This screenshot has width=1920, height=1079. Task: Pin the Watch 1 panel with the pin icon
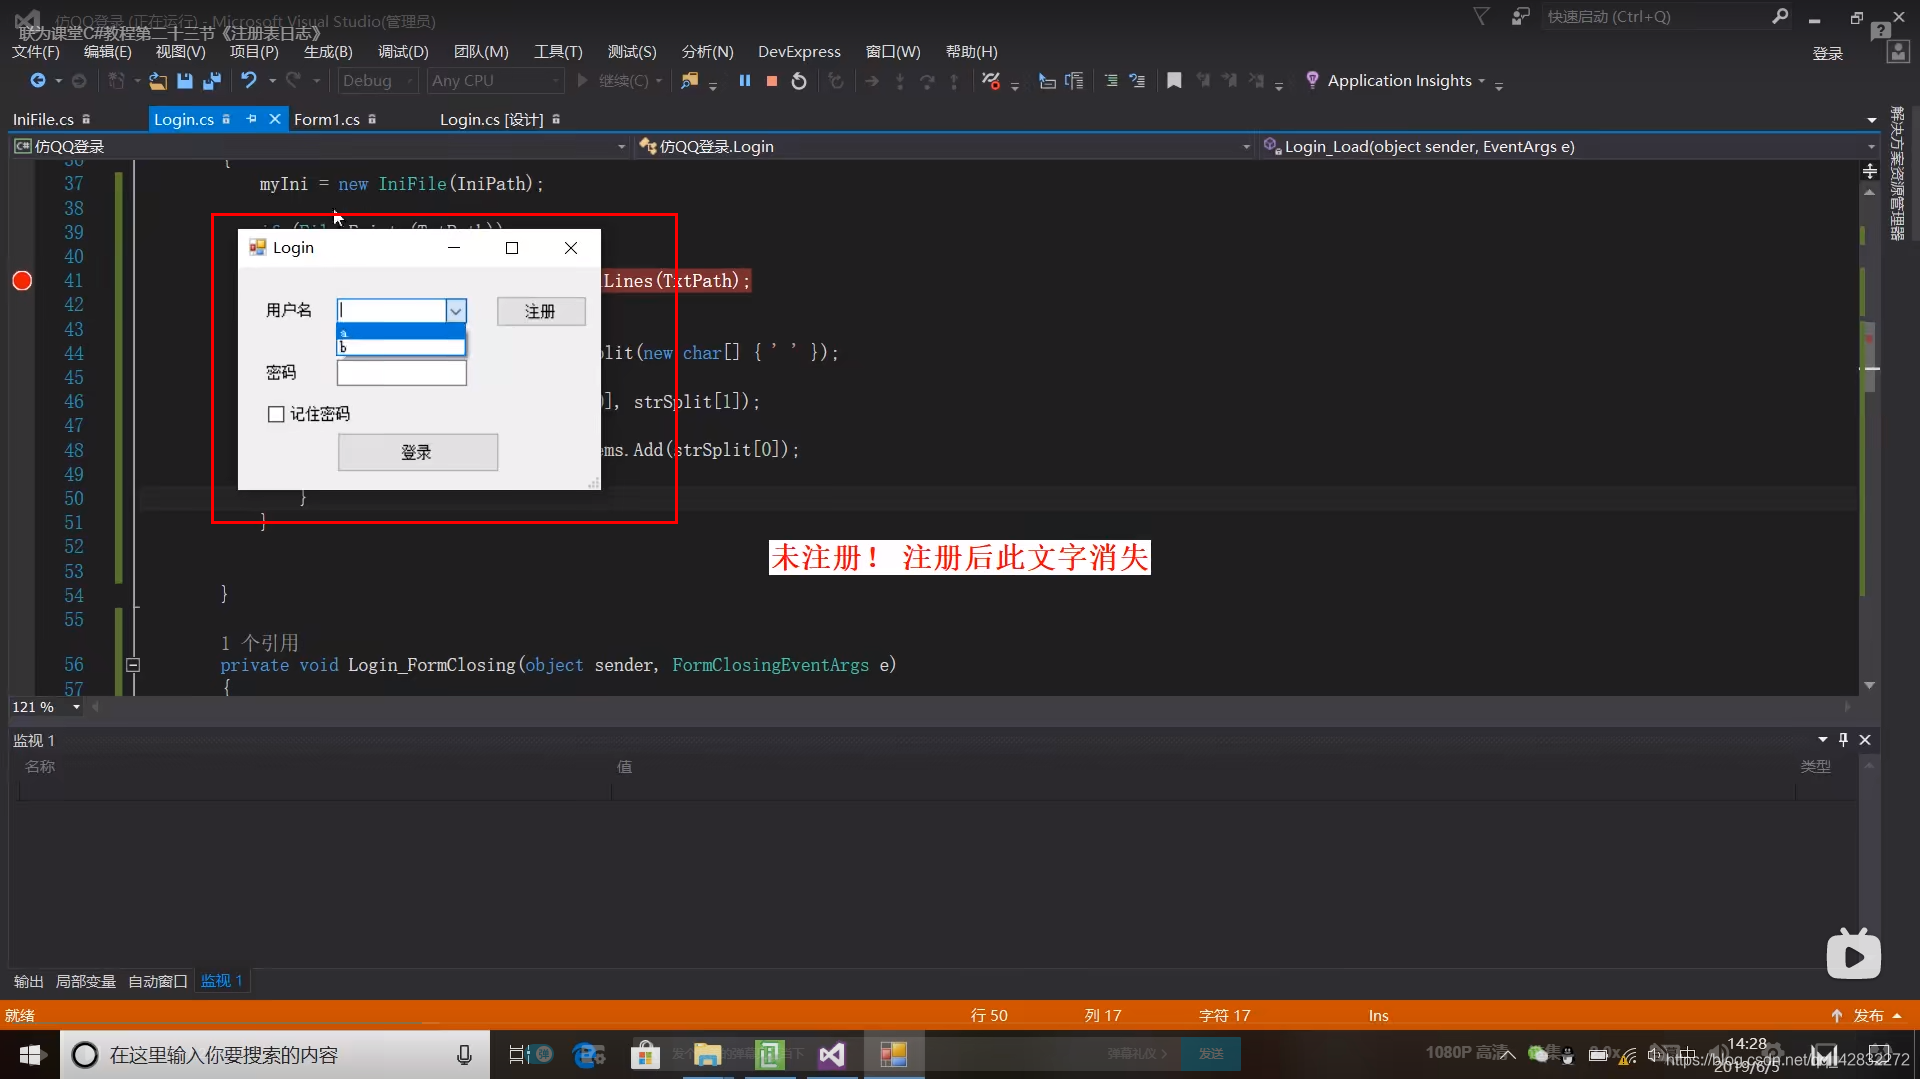point(1843,740)
